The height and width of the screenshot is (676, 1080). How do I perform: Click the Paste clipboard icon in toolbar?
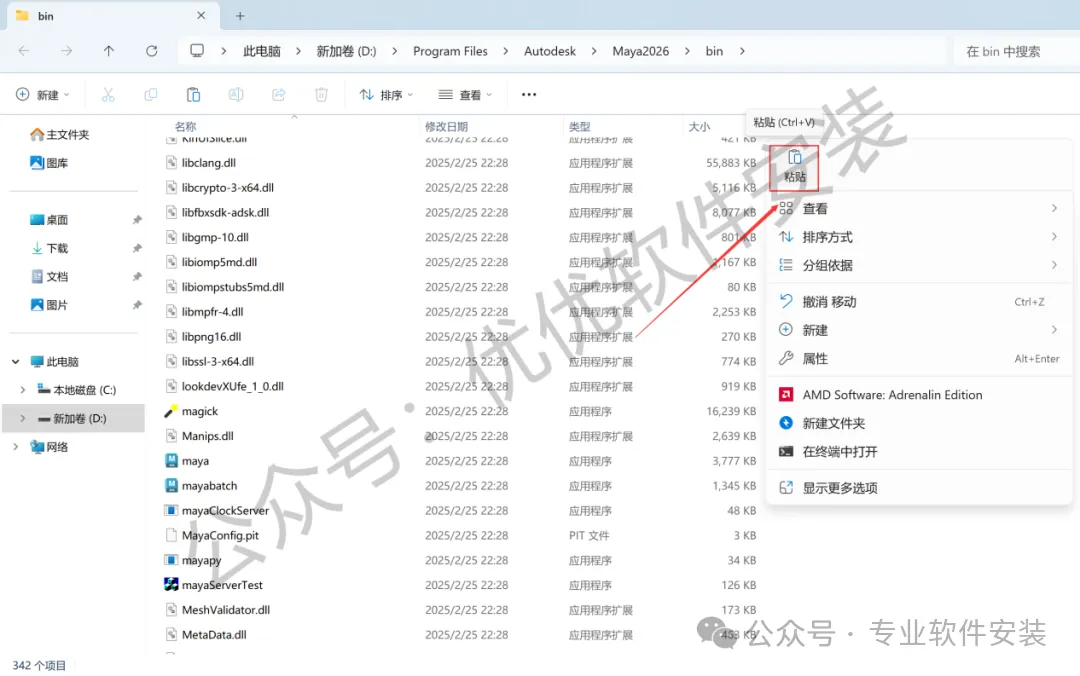(x=194, y=94)
